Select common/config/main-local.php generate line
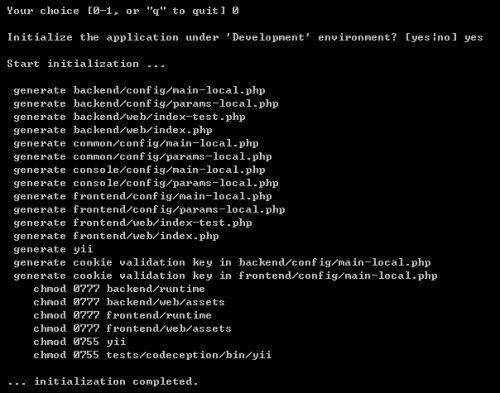This screenshot has width=500, height=393. point(136,143)
